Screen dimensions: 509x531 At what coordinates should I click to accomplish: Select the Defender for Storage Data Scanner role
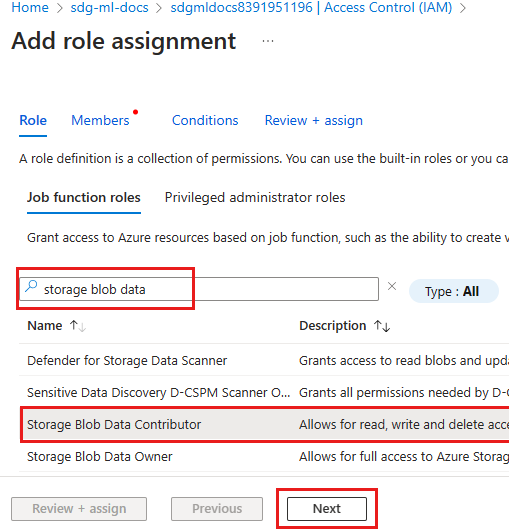127,361
